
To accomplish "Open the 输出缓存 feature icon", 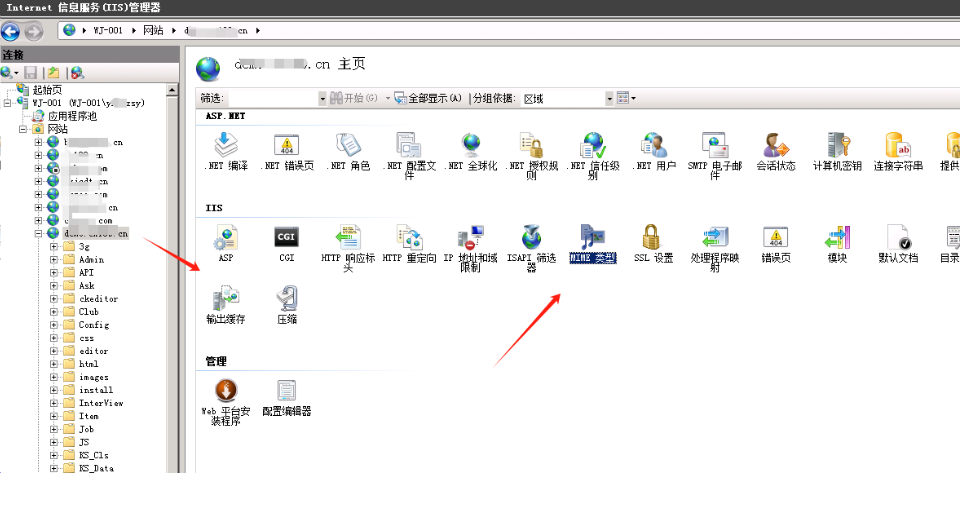I will pyautogui.click(x=225, y=298).
